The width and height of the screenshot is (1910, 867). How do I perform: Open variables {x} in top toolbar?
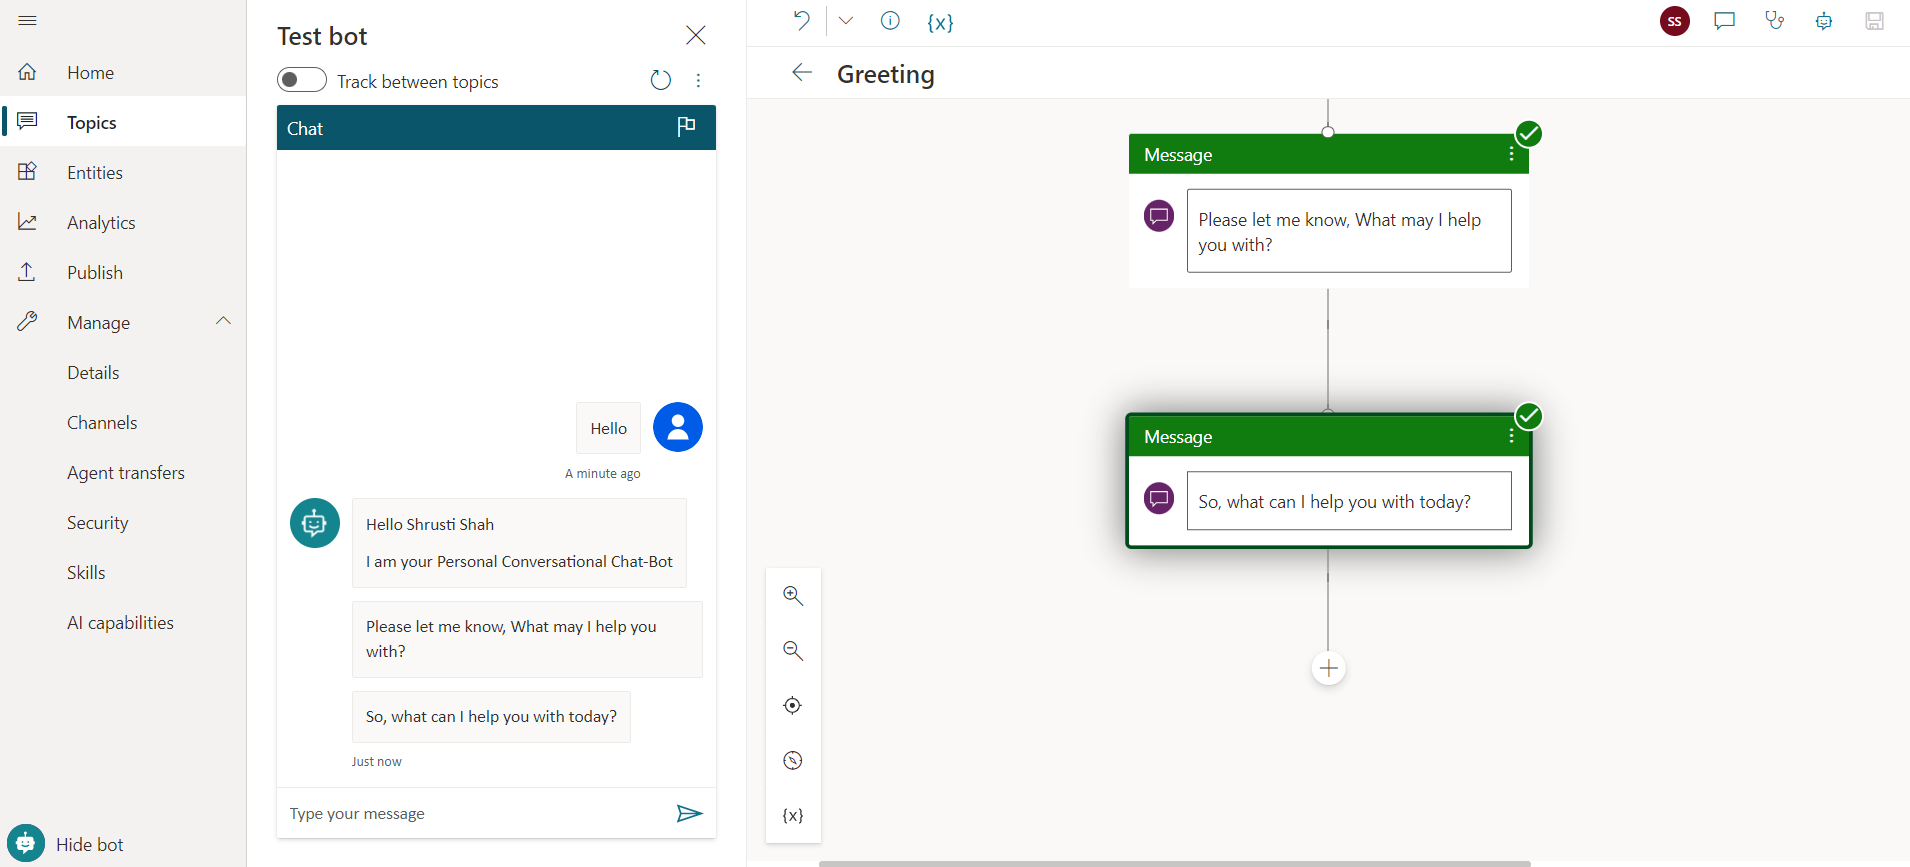pyautogui.click(x=940, y=22)
